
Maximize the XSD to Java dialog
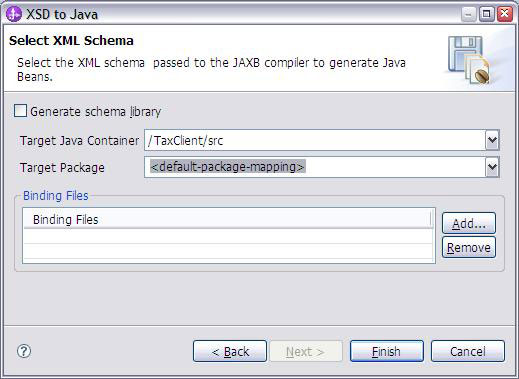[x=486, y=14]
